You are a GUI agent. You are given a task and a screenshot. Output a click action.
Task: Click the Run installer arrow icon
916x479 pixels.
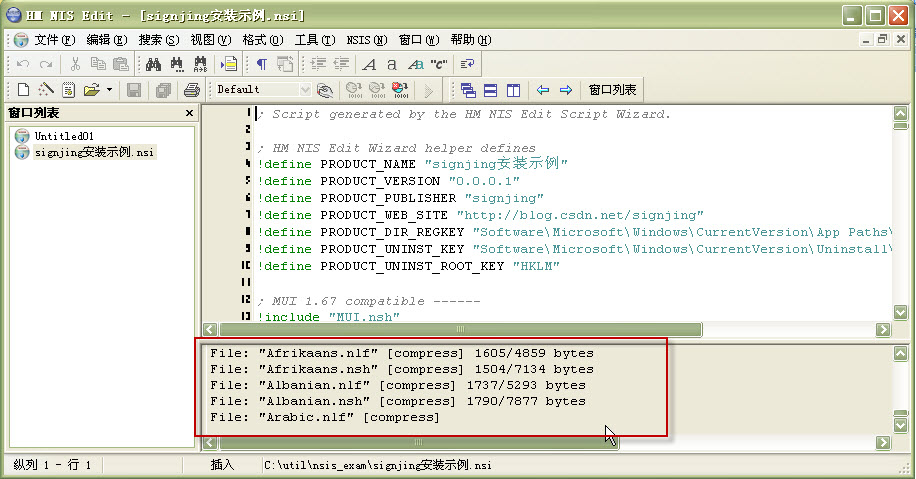point(429,90)
